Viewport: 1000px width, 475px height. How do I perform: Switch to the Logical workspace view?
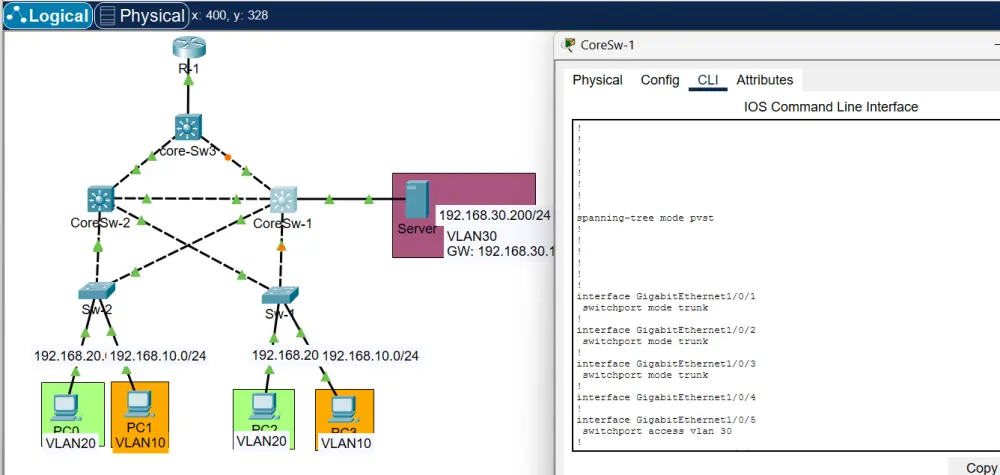(x=48, y=15)
